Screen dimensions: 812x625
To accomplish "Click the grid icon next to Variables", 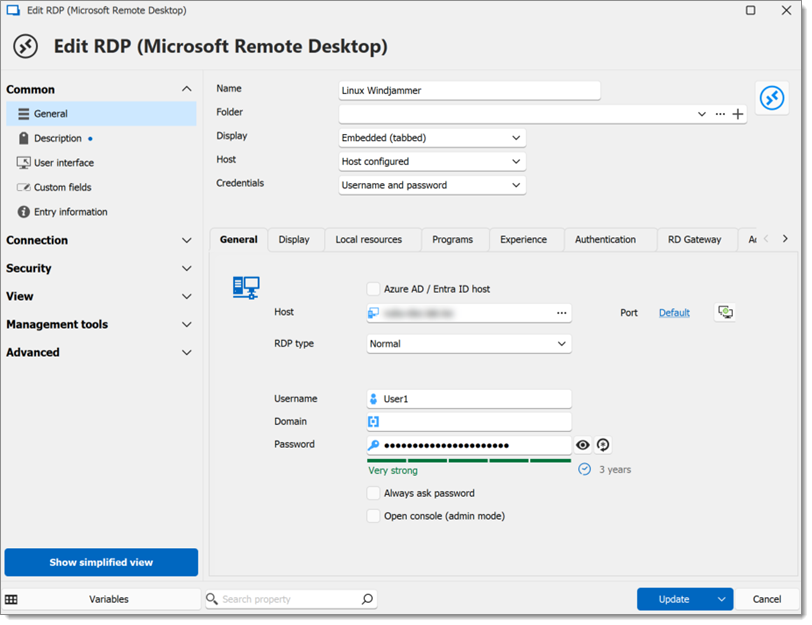I will 11,599.
